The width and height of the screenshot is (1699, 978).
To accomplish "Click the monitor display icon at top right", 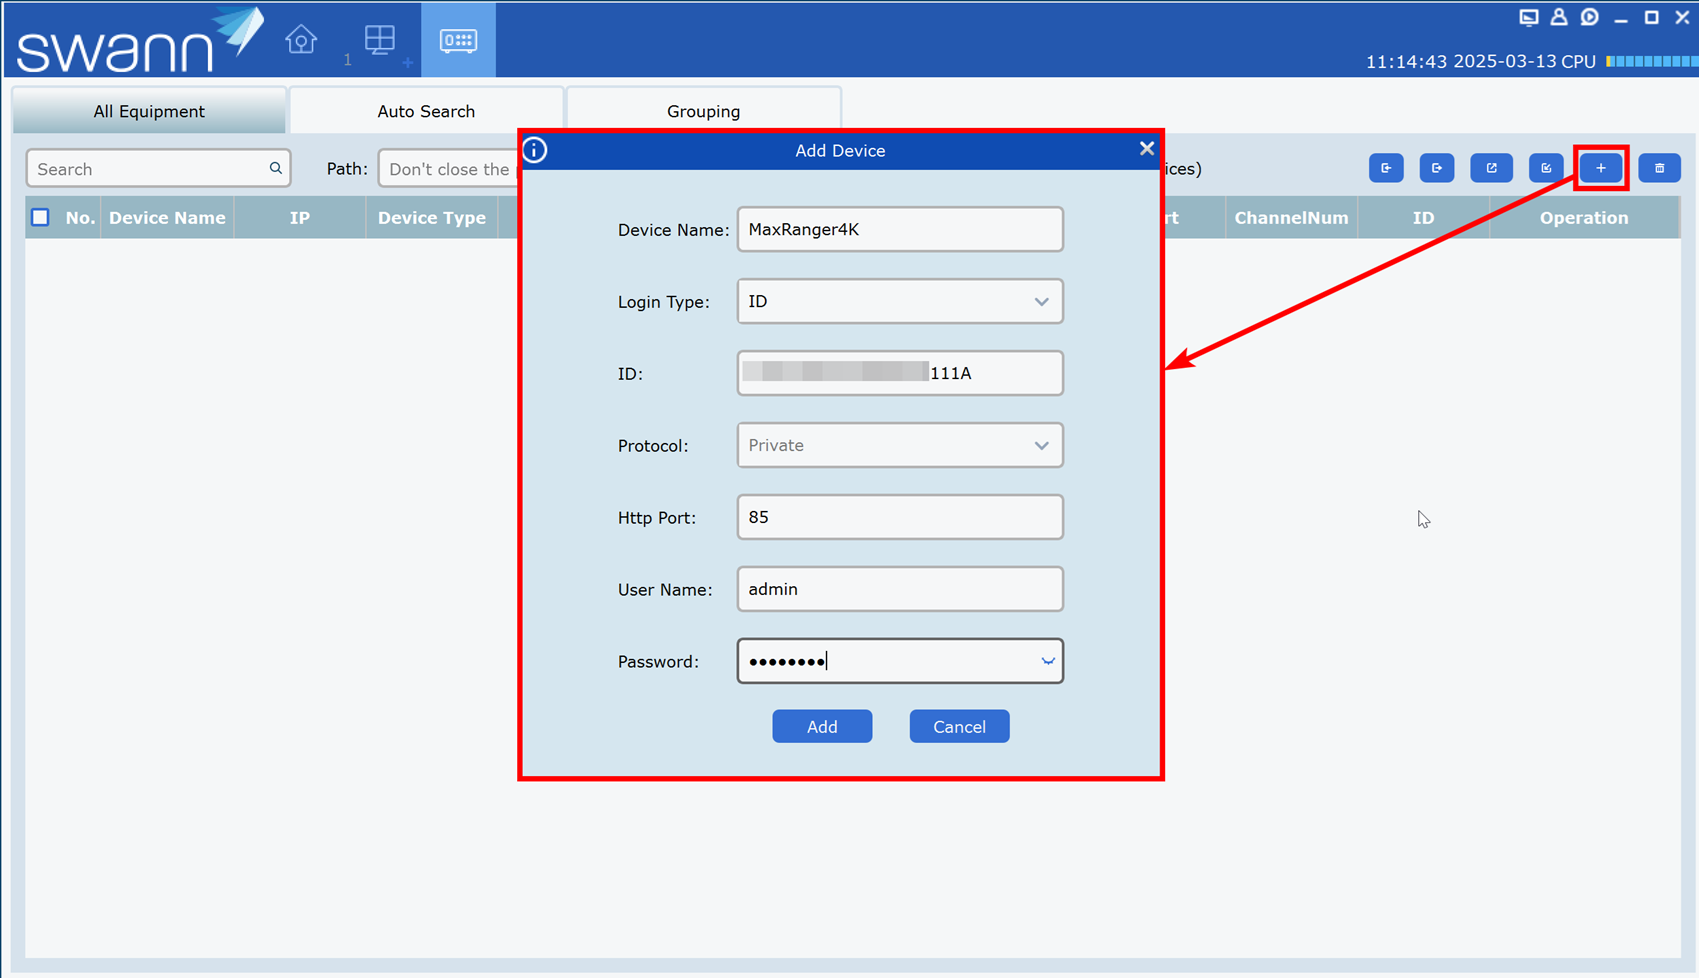I will pos(1528,17).
